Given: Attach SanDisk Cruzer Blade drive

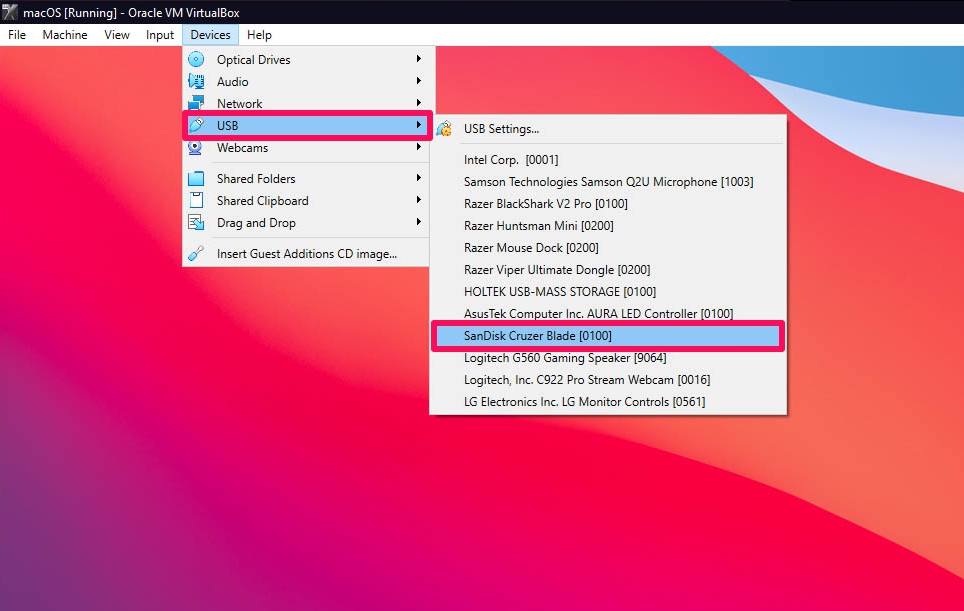Looking at the screenshot, I should point(607,336).
